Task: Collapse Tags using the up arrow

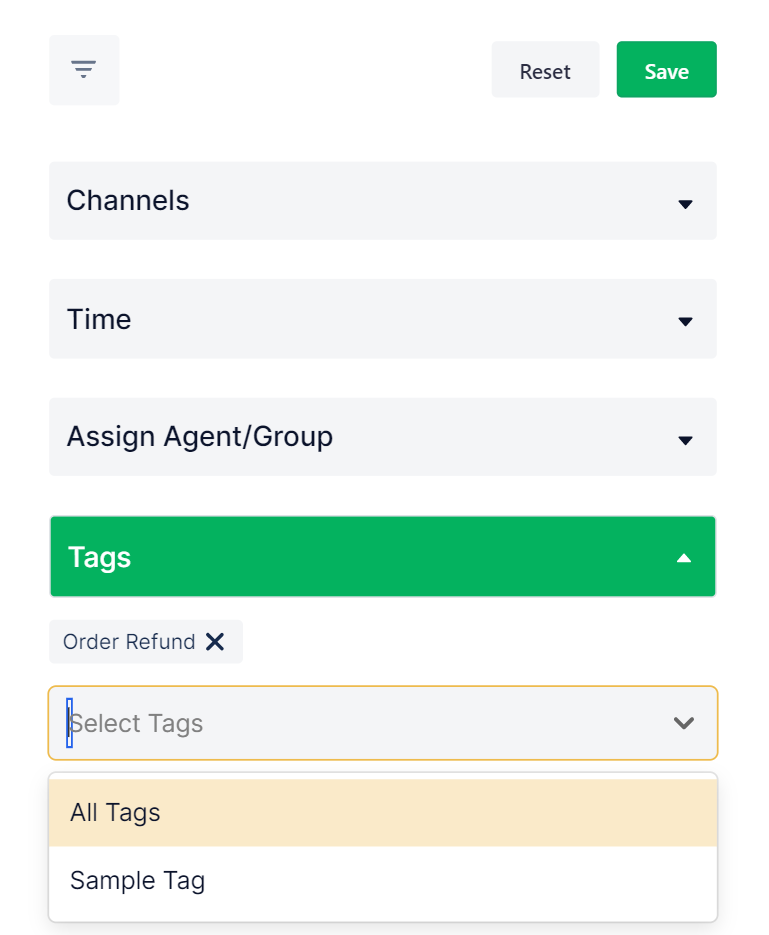Action: point(684,558)
